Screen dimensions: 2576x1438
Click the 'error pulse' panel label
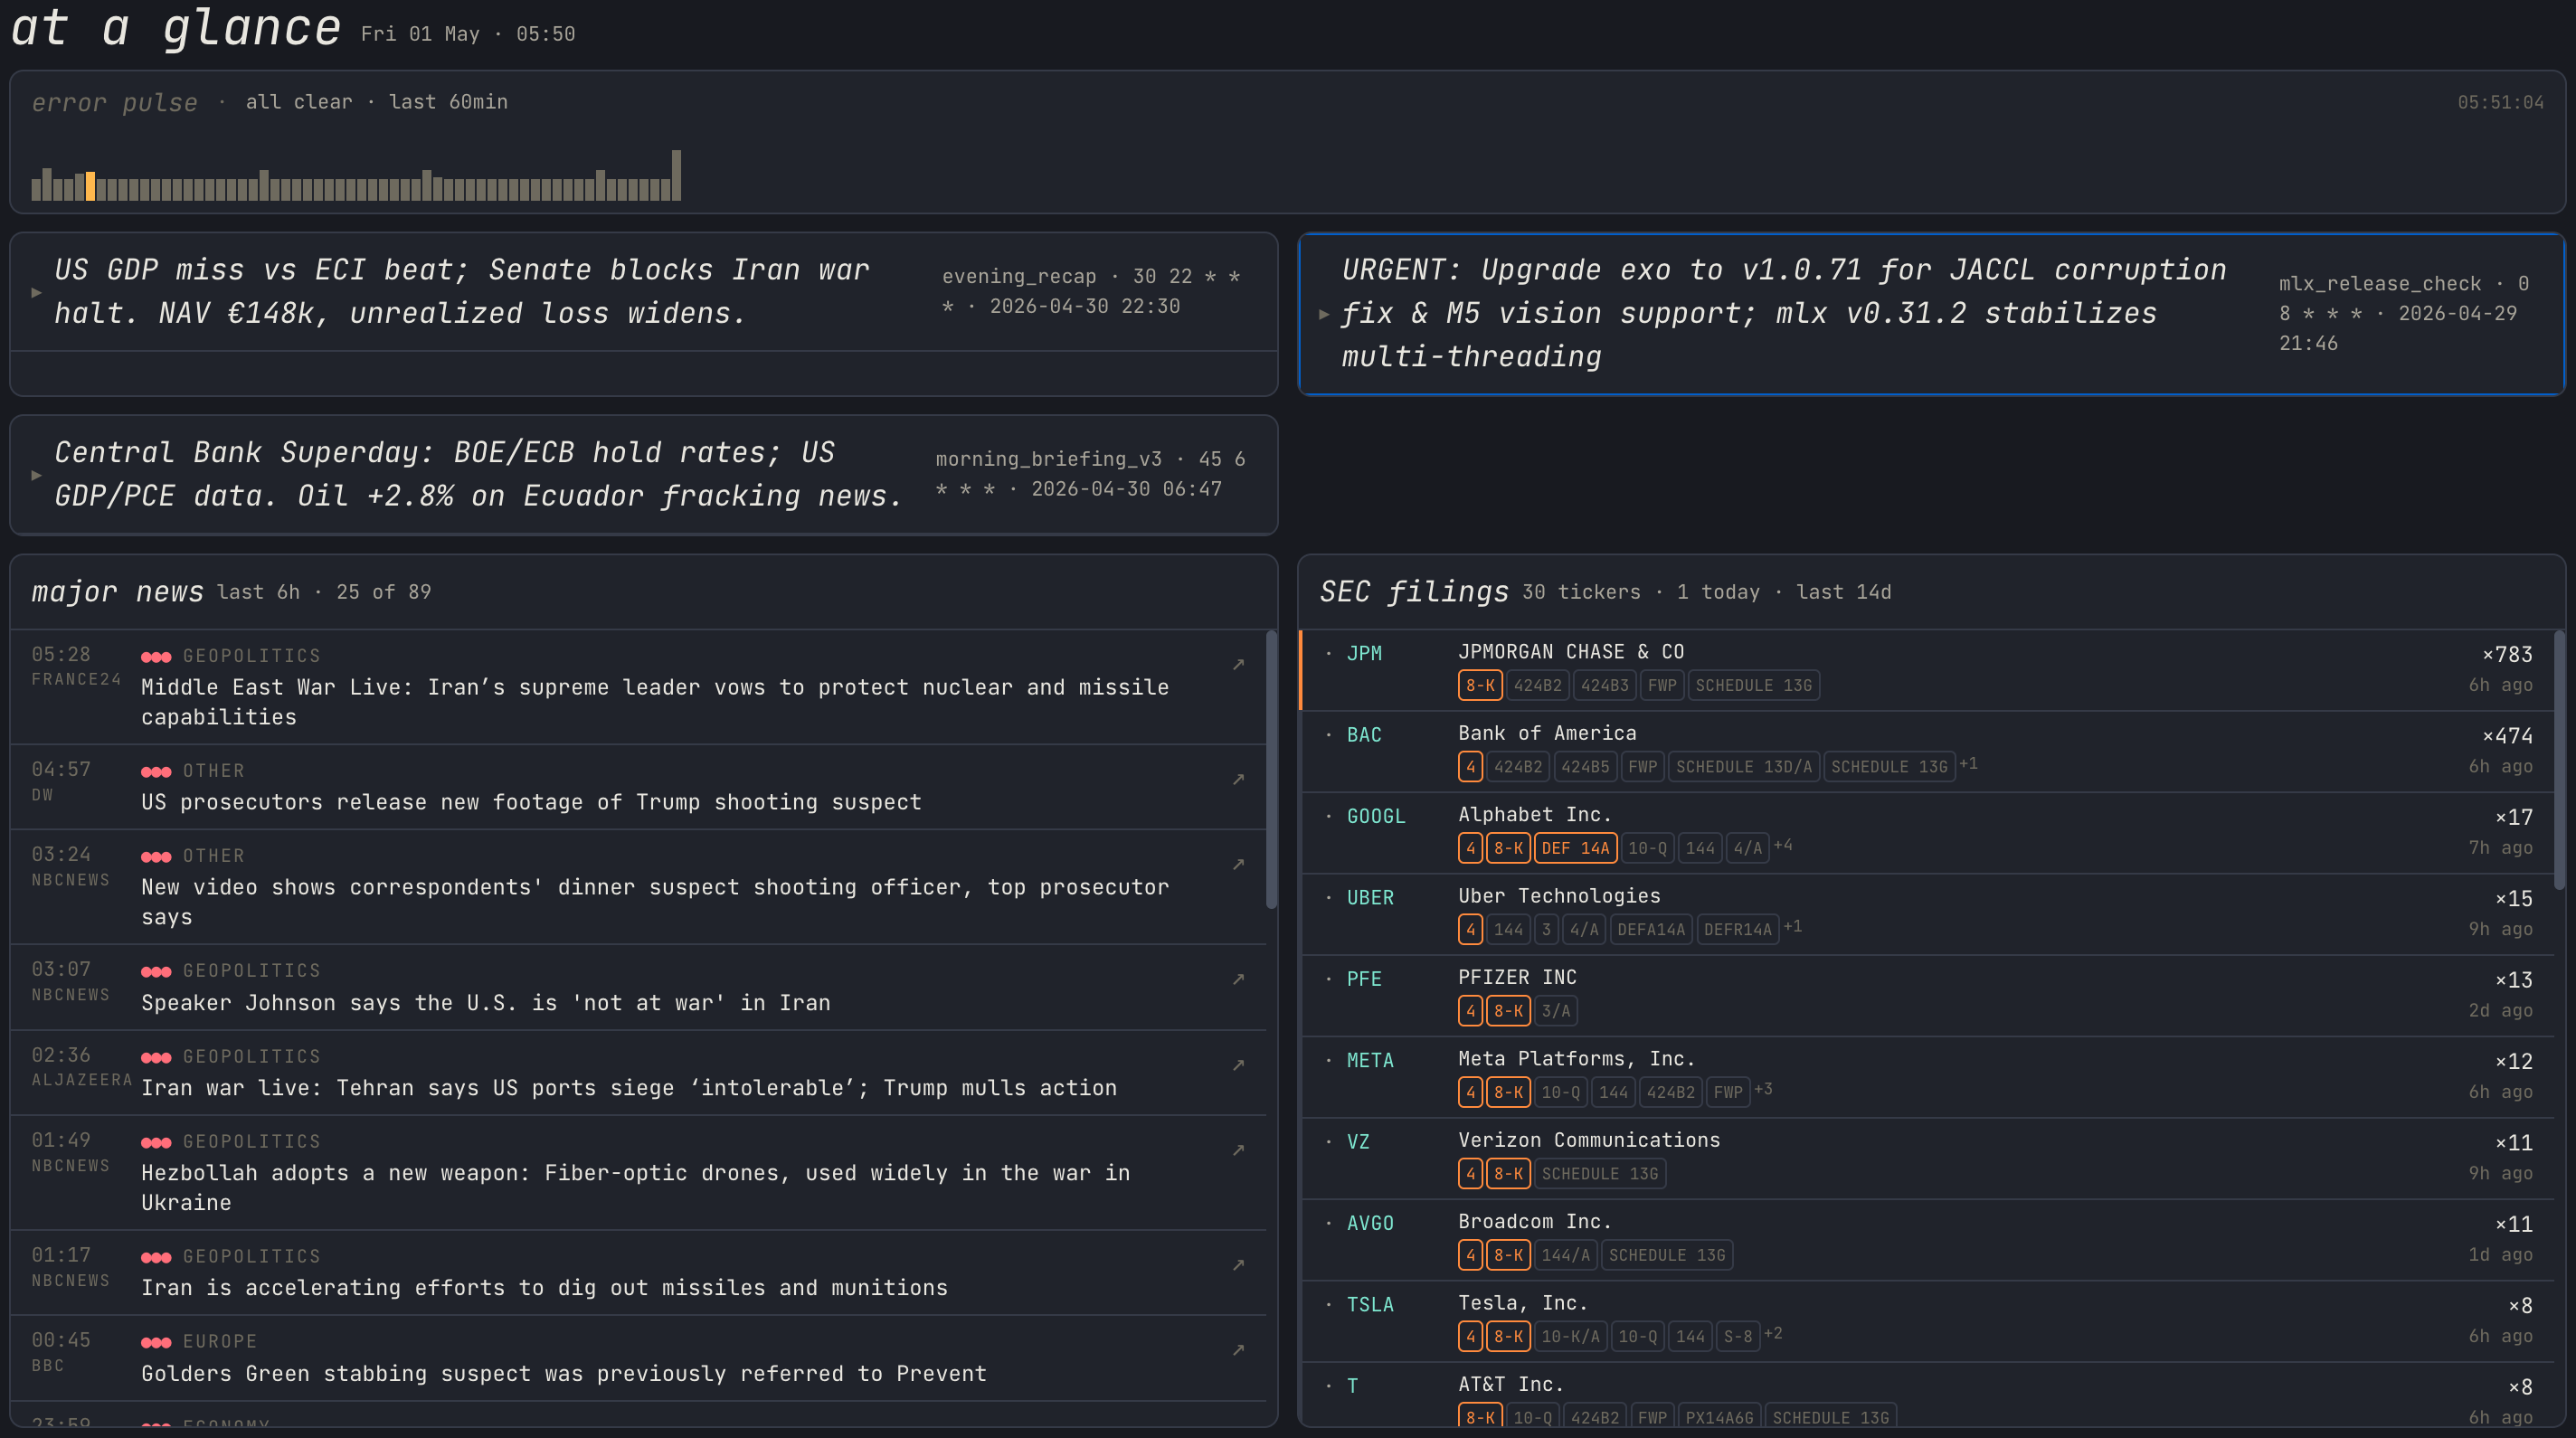[x=114, y=103]
